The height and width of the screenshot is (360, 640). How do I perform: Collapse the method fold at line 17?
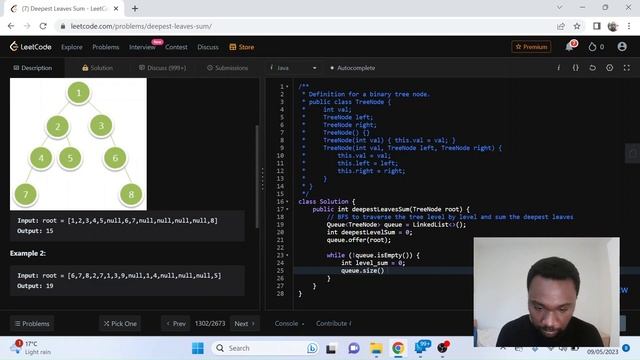click(x=287, y=209)
